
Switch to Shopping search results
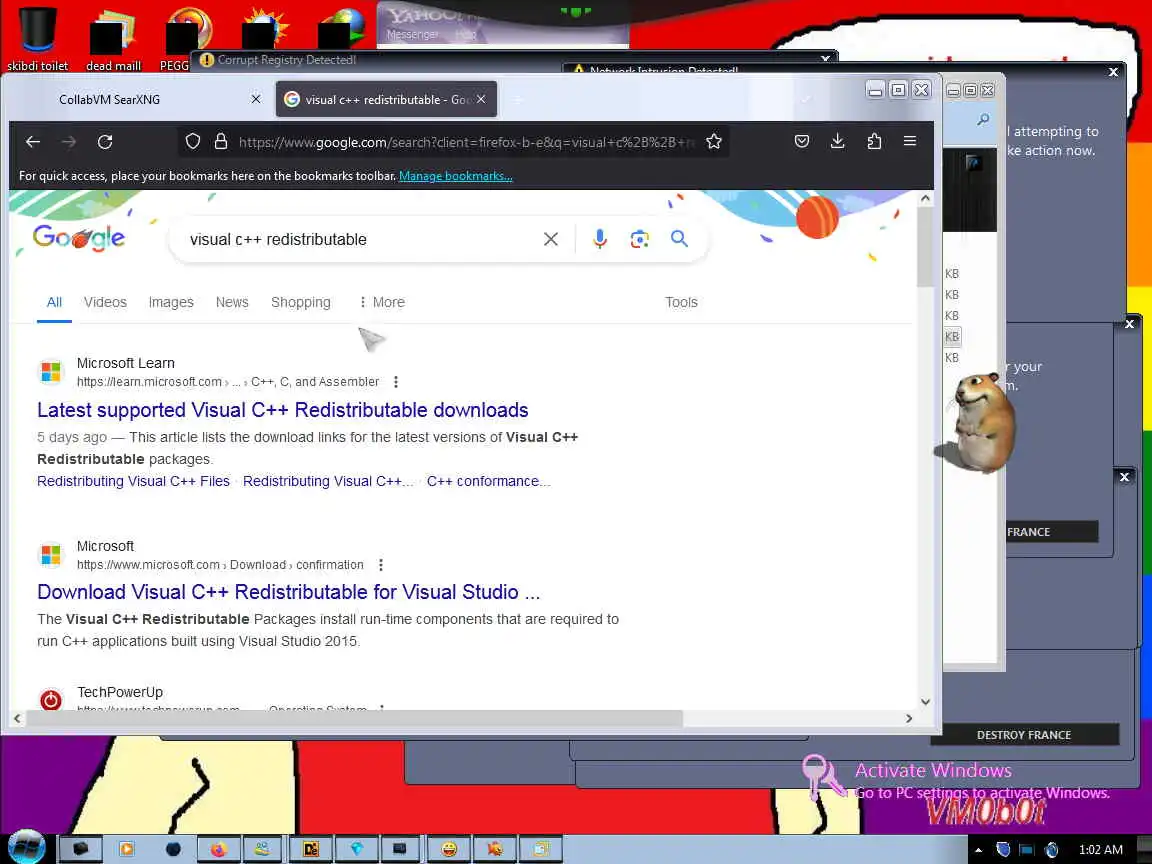click(300, 303)
